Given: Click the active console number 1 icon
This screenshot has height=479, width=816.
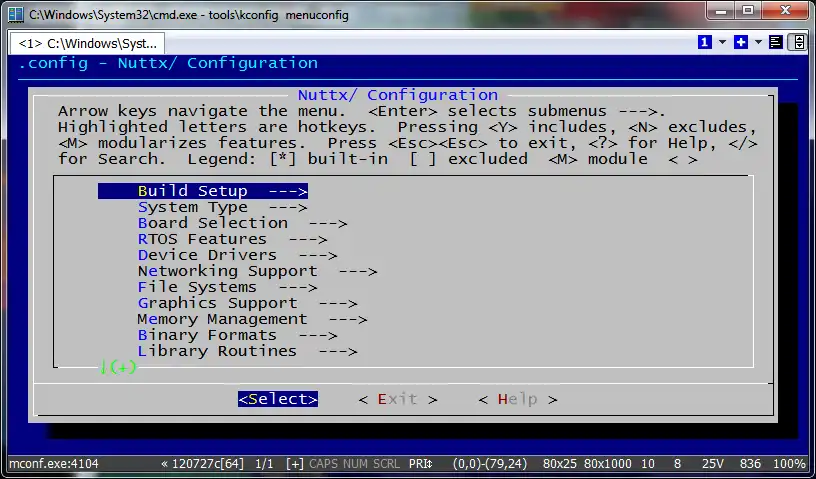Looking at the screenshot, I should tap(705, 42).
